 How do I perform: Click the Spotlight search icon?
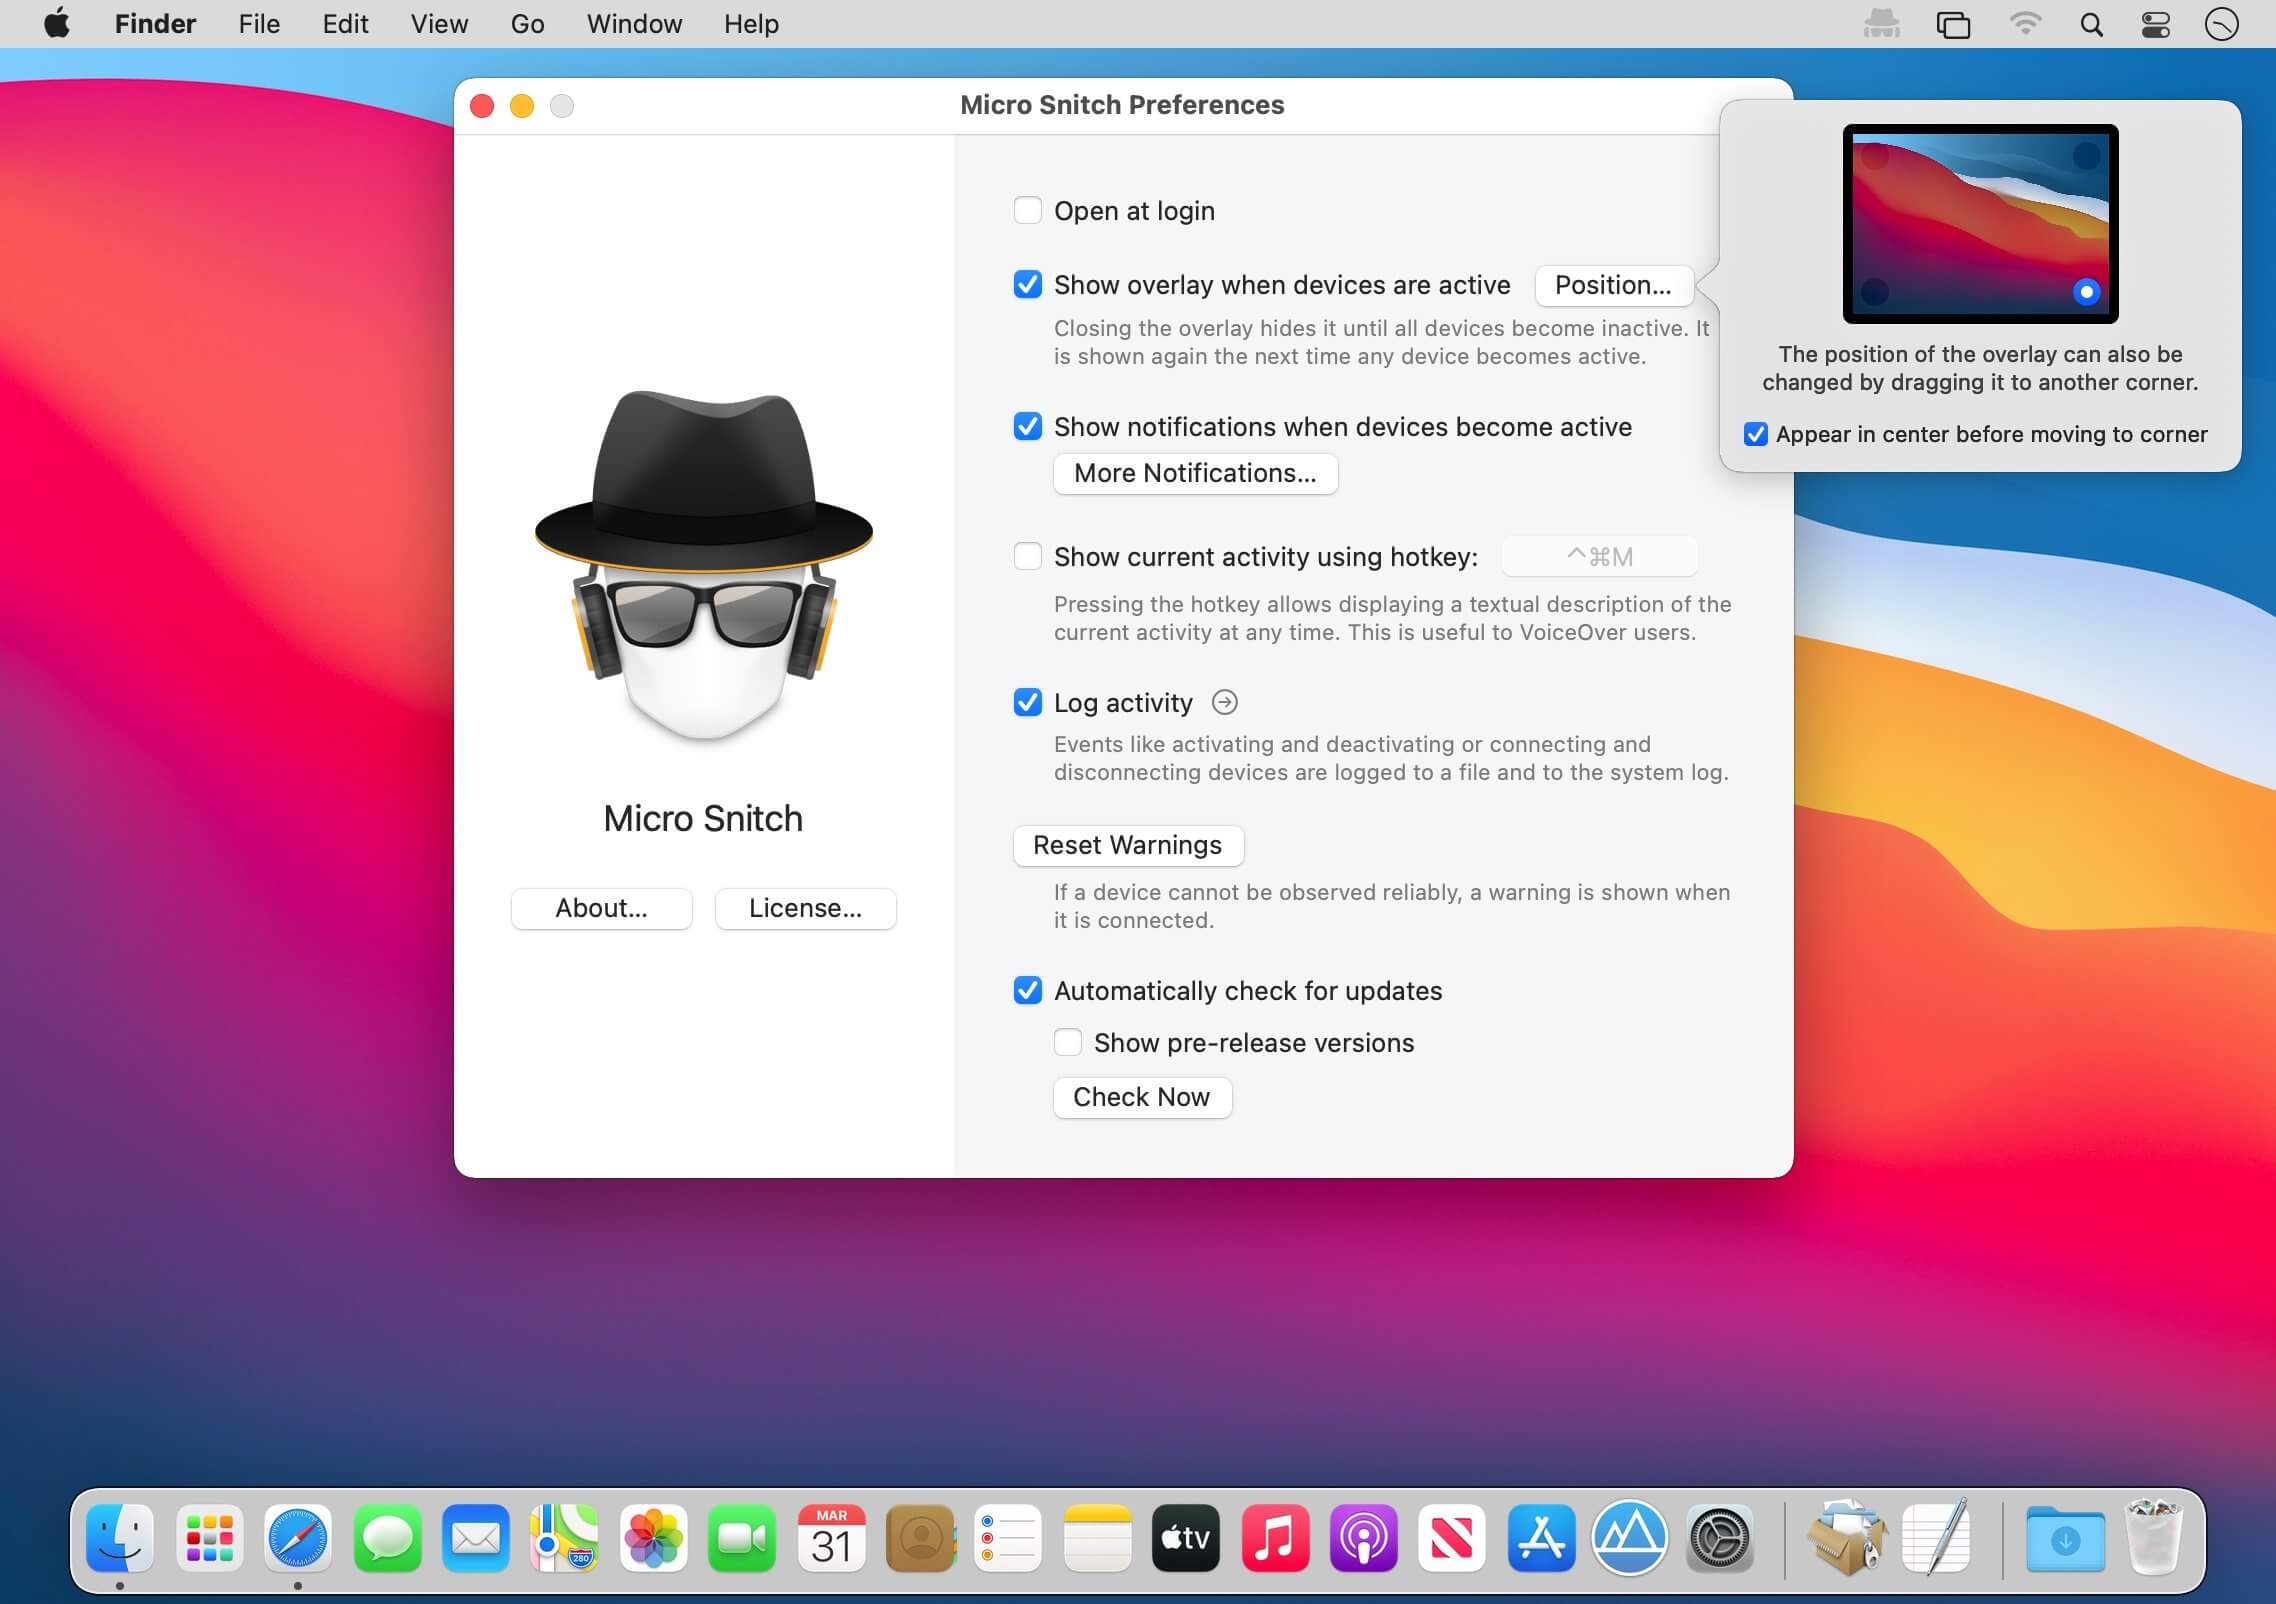pyautogui.click(x=2091, y=24)
